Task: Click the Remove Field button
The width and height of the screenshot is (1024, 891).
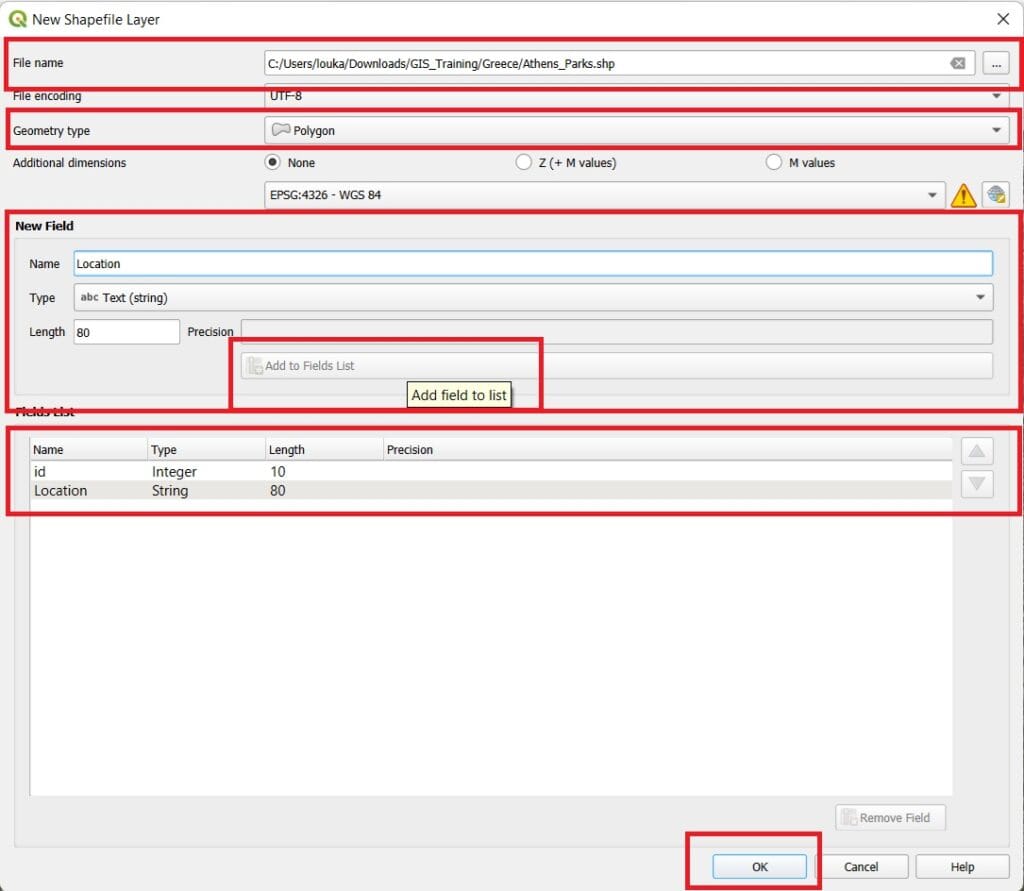Action: coord(890,817)
